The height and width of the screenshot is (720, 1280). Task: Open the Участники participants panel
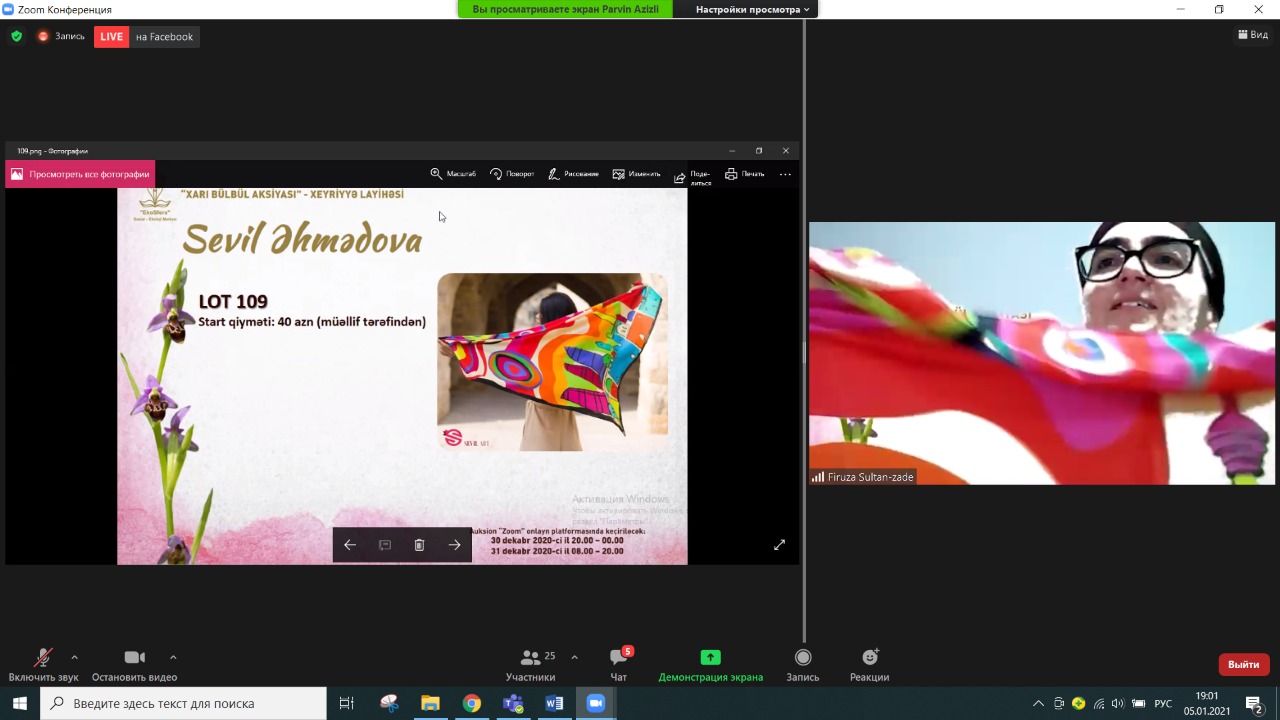tap(531, 665)
